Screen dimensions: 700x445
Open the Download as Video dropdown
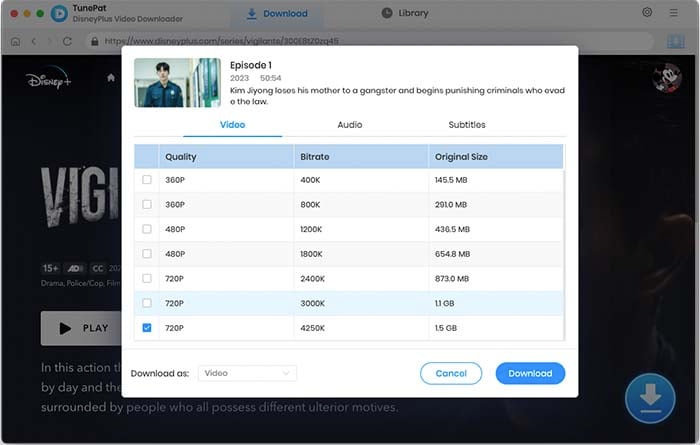tap(247, 373)
